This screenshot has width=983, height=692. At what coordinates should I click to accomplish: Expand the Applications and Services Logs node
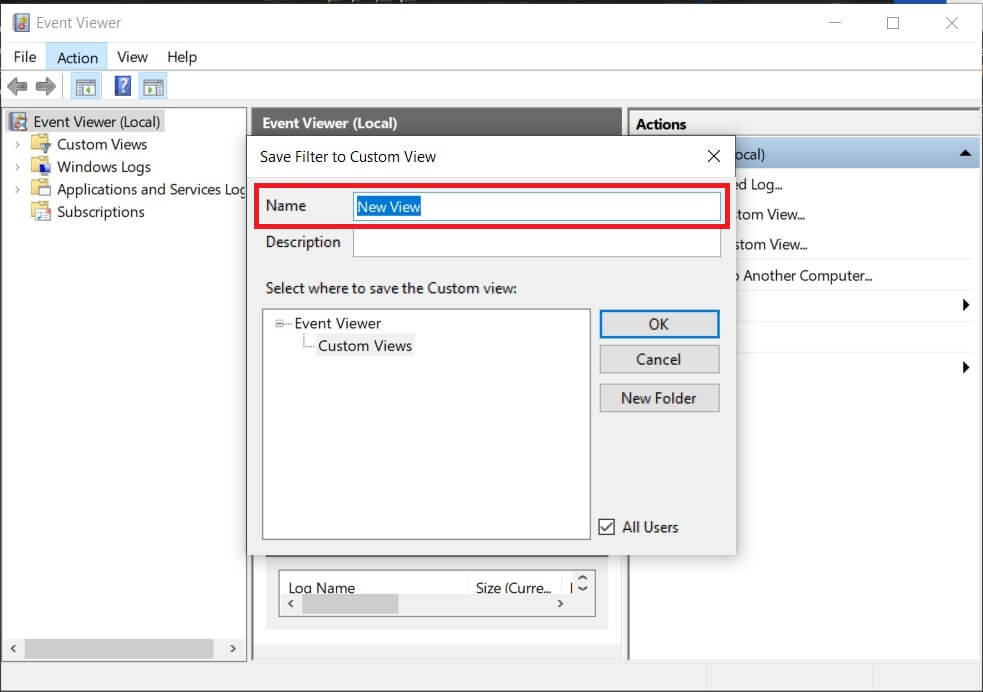[x=17, y=190]
